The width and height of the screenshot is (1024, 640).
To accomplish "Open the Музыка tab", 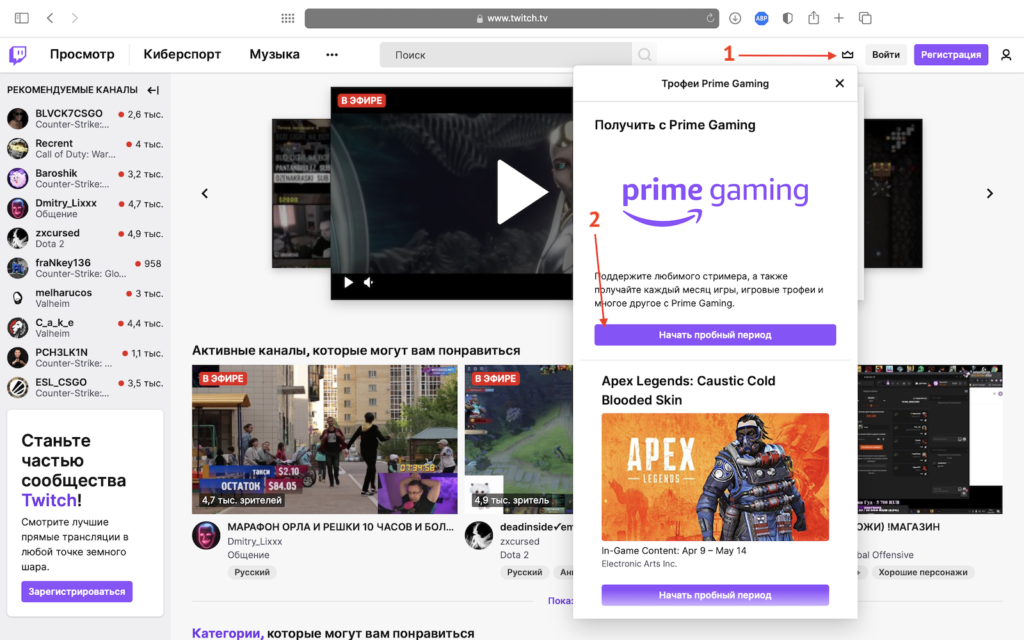I will coord(275,55).
